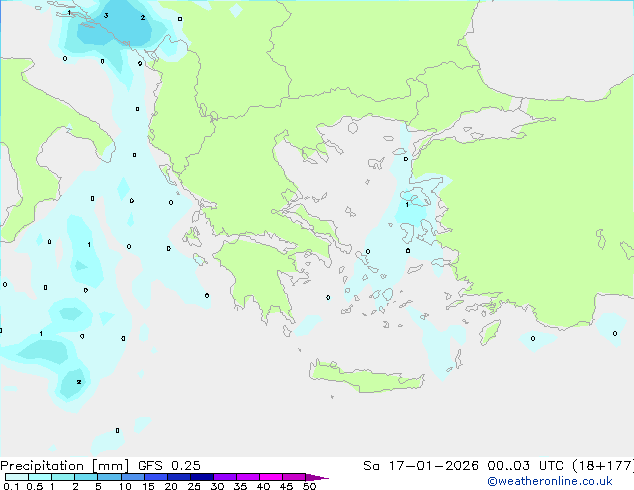Click the '1' value over Lesbos island
The height and width of the screenshot is (490, 634).
[407, 205]
